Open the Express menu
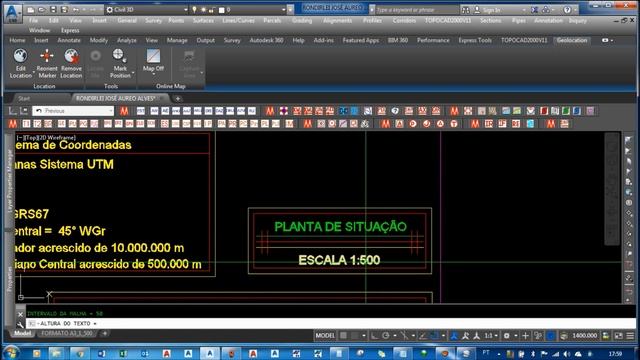Viewport: 640px width, 360px height. click(70, 30)
